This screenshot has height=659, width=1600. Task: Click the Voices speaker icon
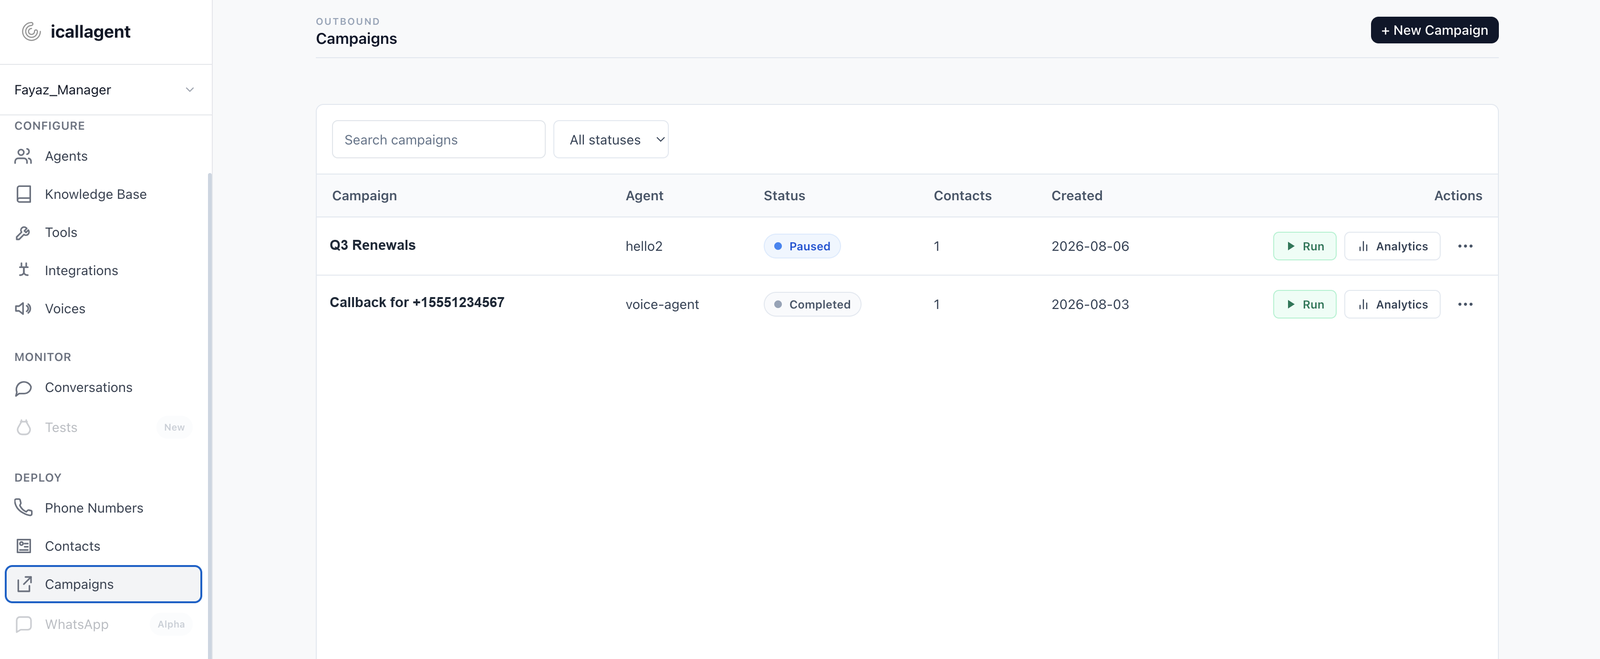(24, 308)
